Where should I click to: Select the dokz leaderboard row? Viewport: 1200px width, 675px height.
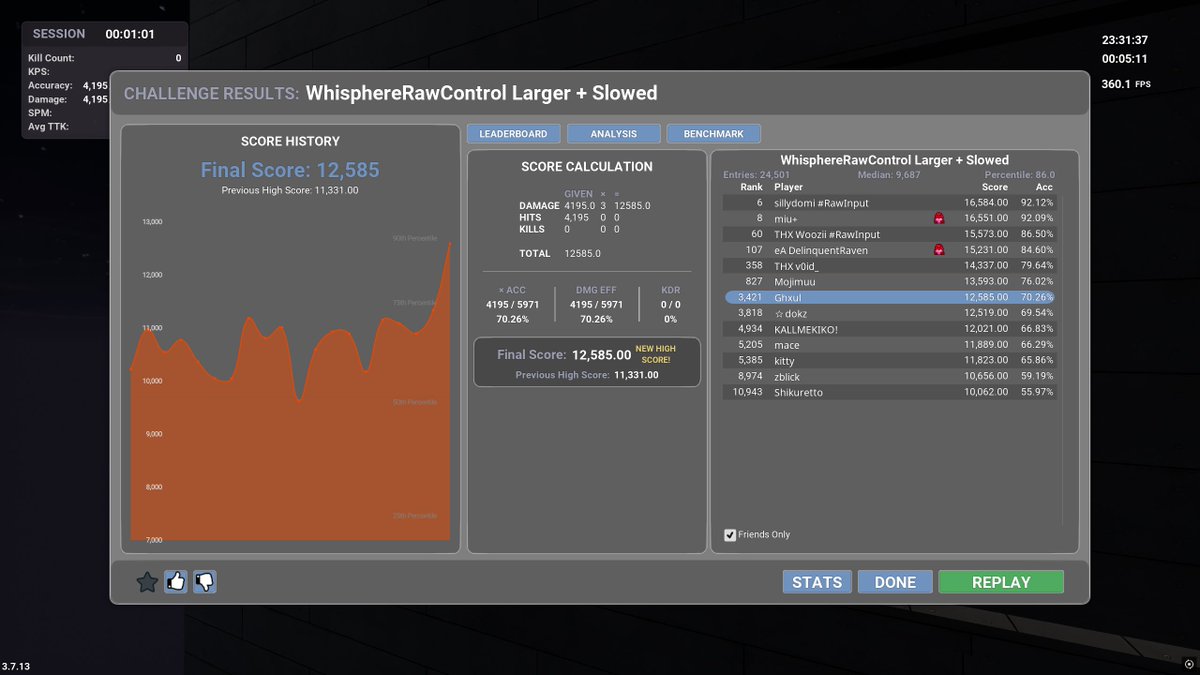(889, 313)
